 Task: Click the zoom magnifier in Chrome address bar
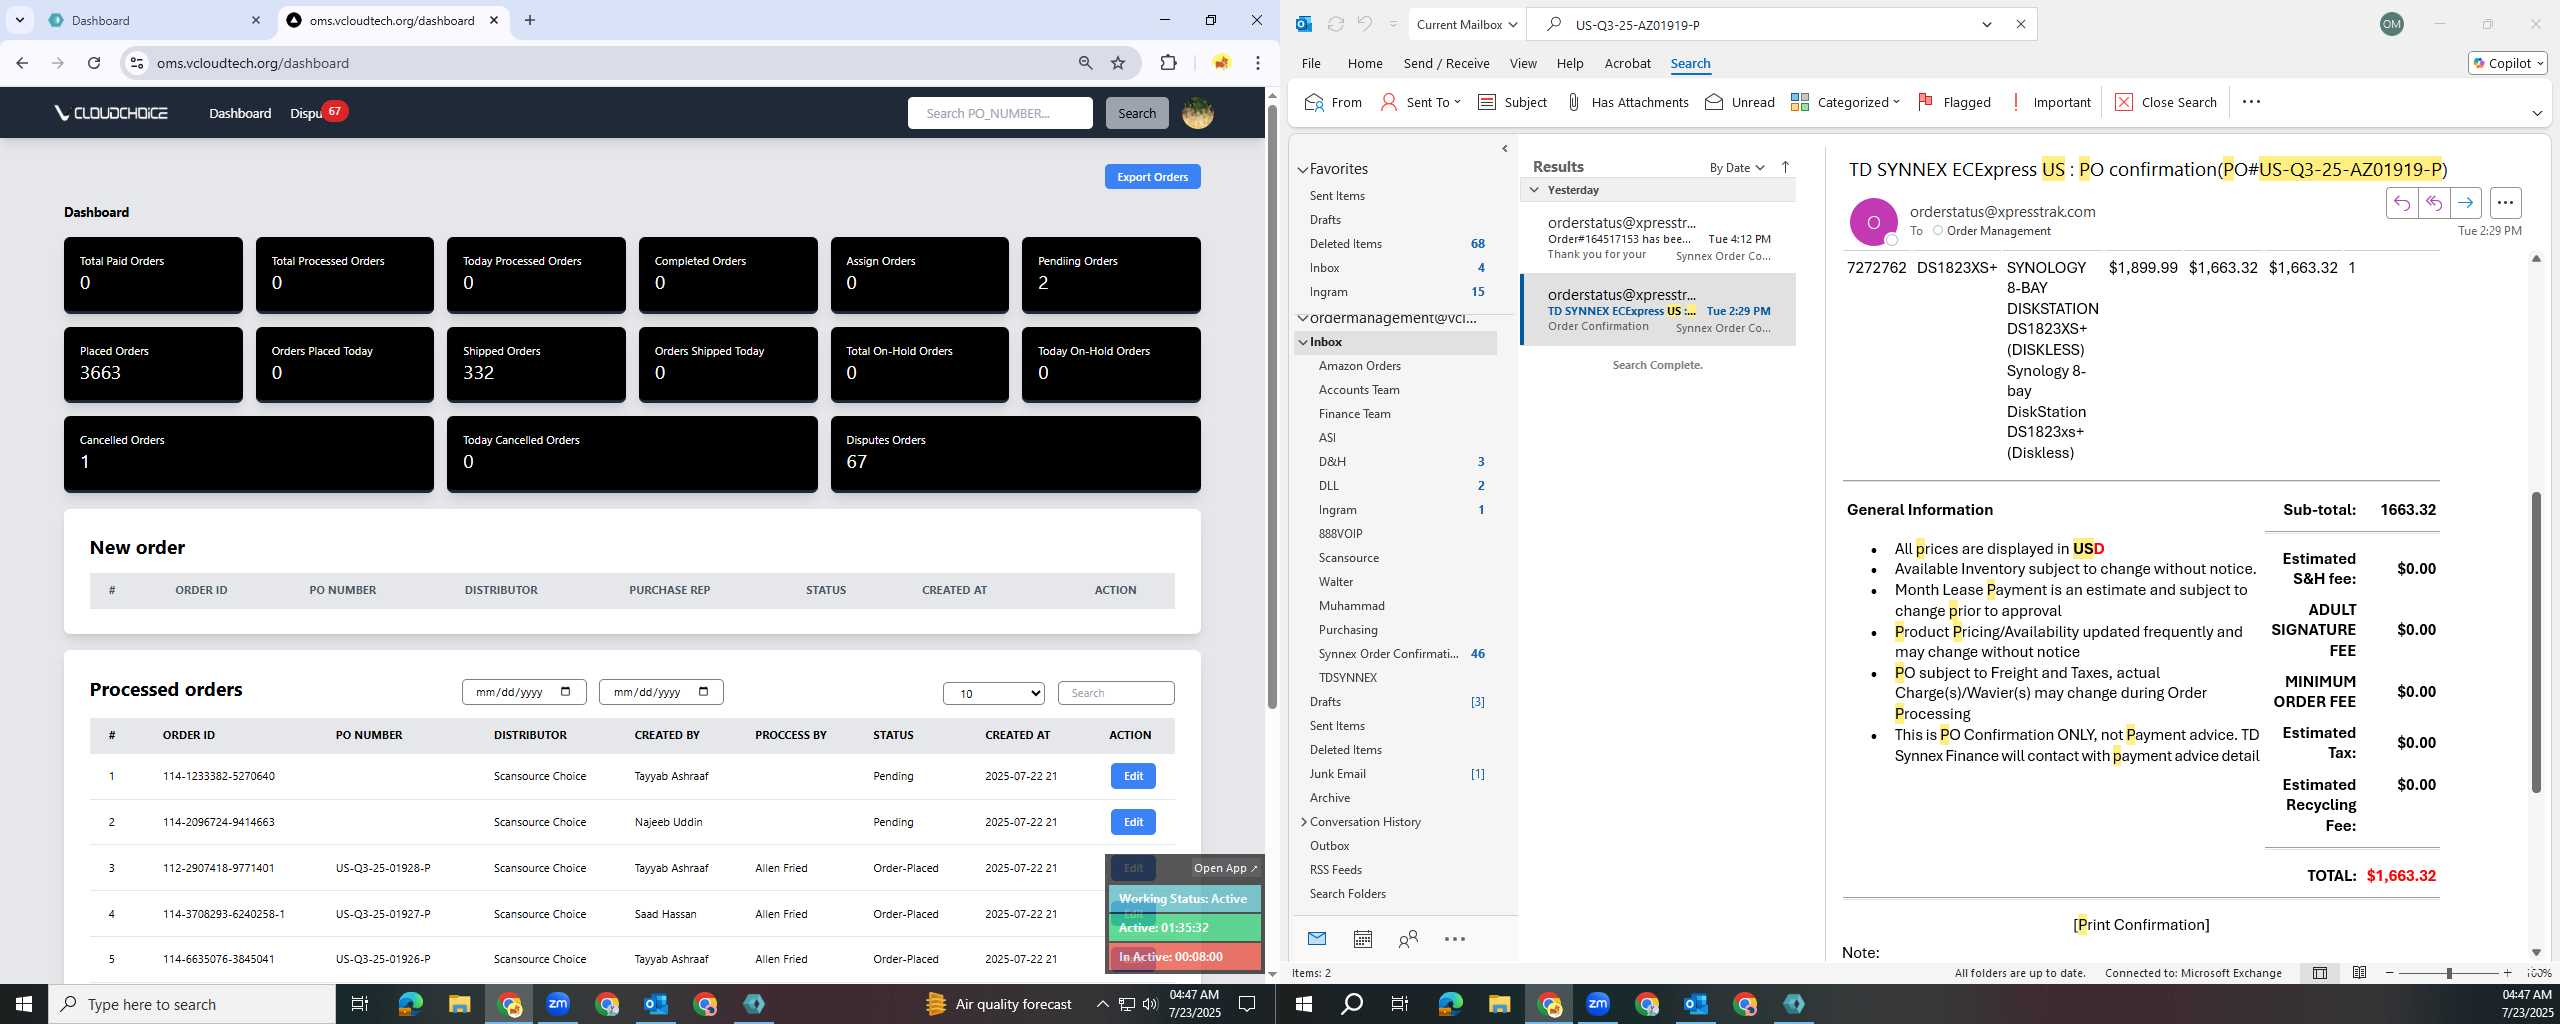(x=1085, y=63)
